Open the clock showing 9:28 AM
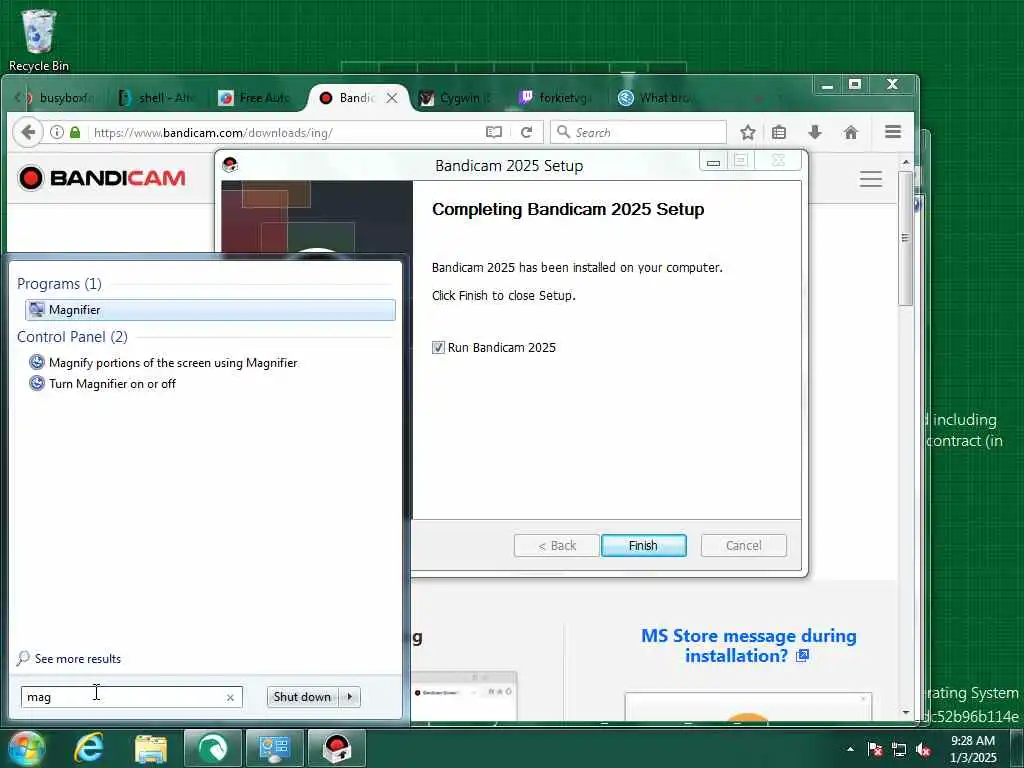The image size is (1024, 768). point(972,749)
